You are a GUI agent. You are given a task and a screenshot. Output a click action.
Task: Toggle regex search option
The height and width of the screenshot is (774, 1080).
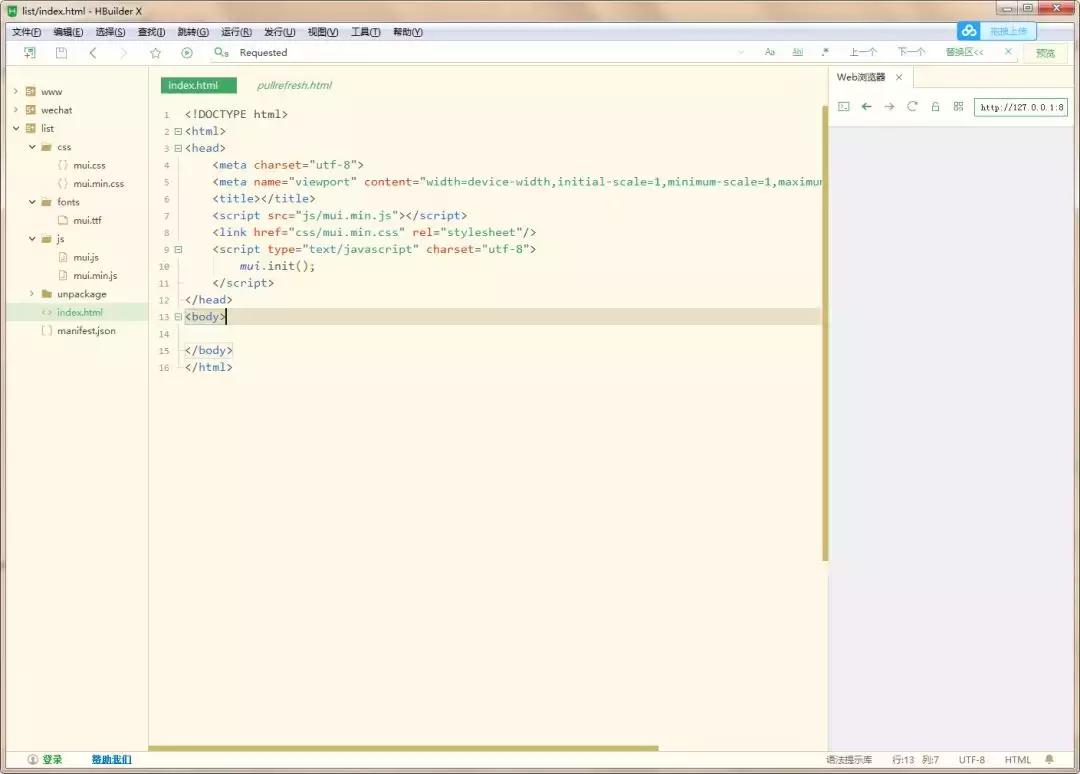825,53
